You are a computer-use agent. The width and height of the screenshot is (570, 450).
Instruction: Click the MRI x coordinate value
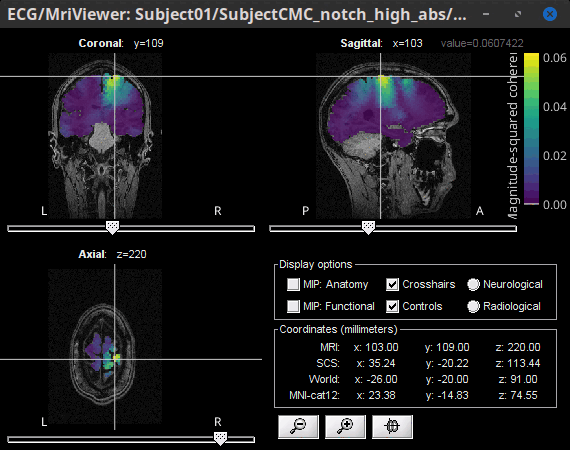point(376,347)
